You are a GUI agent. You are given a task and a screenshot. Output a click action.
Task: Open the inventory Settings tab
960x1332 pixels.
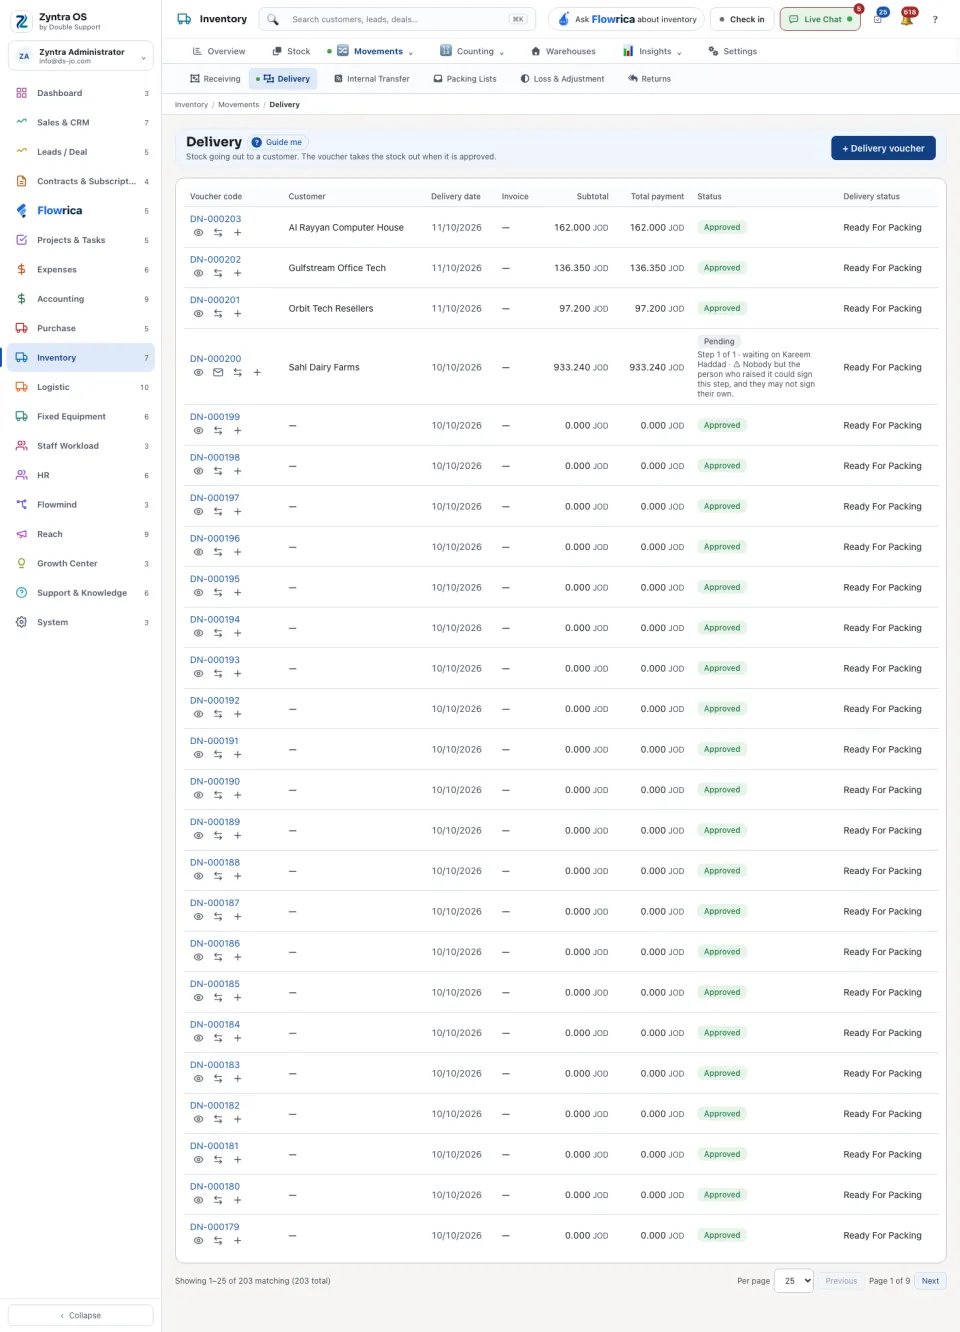point(732,51)
